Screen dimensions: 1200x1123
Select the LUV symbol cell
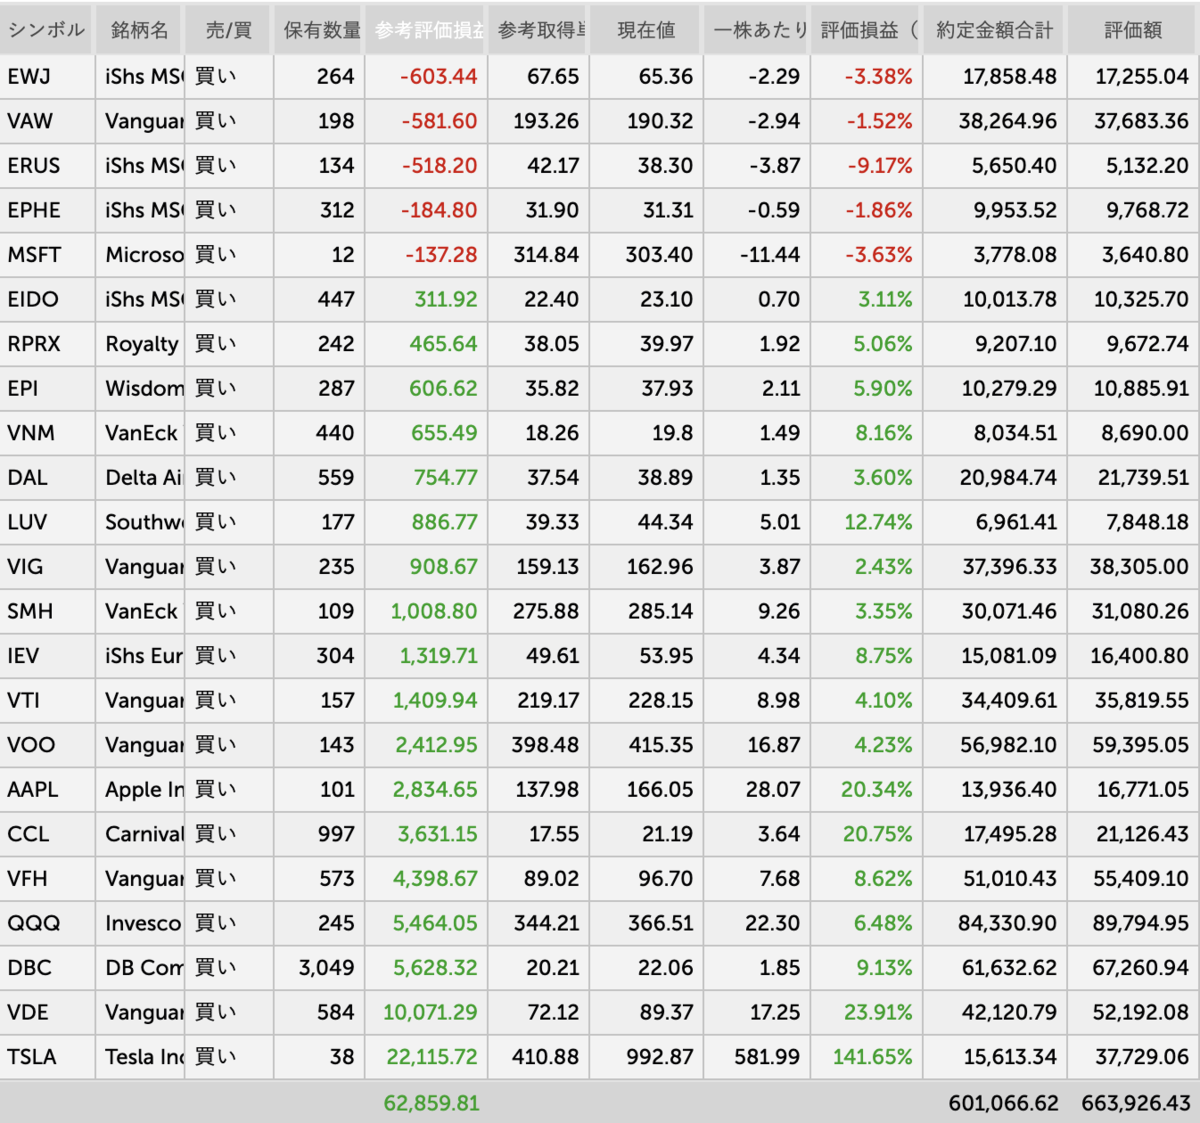47,522
